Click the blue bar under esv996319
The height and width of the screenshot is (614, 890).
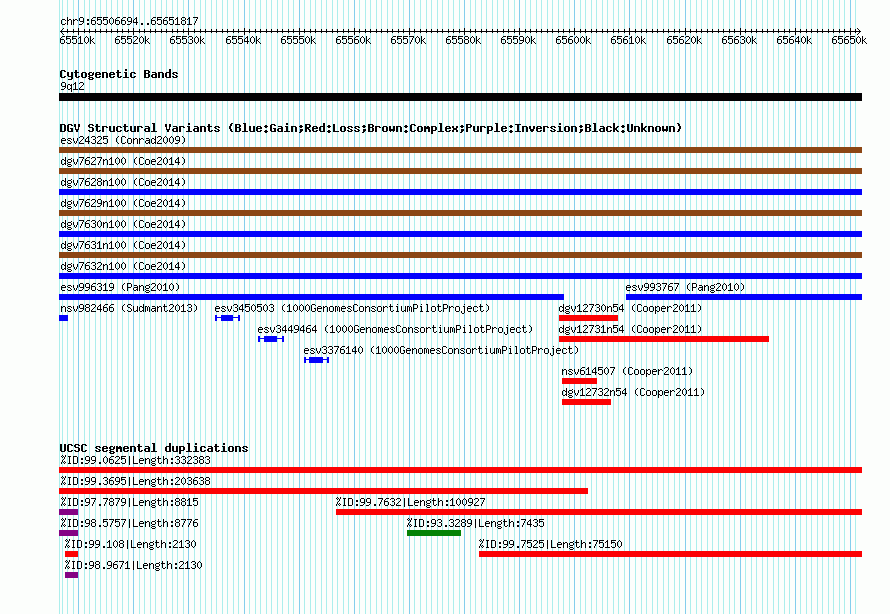pos(312,297)
